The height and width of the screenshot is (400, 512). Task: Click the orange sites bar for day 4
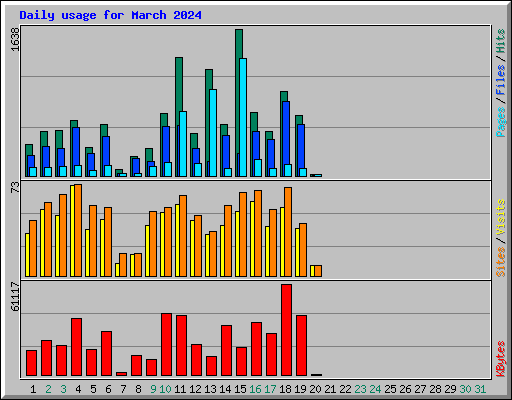tap(78, 230)
